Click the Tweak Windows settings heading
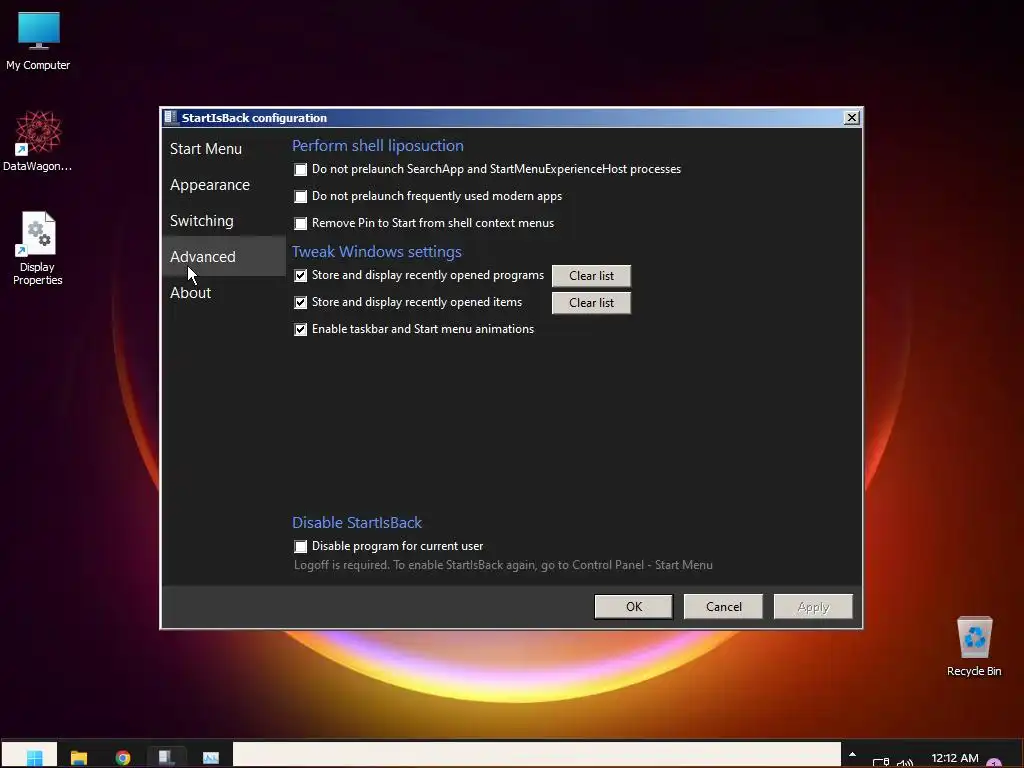Screen dimensions: 1024x768 click(x=377, y=251)
